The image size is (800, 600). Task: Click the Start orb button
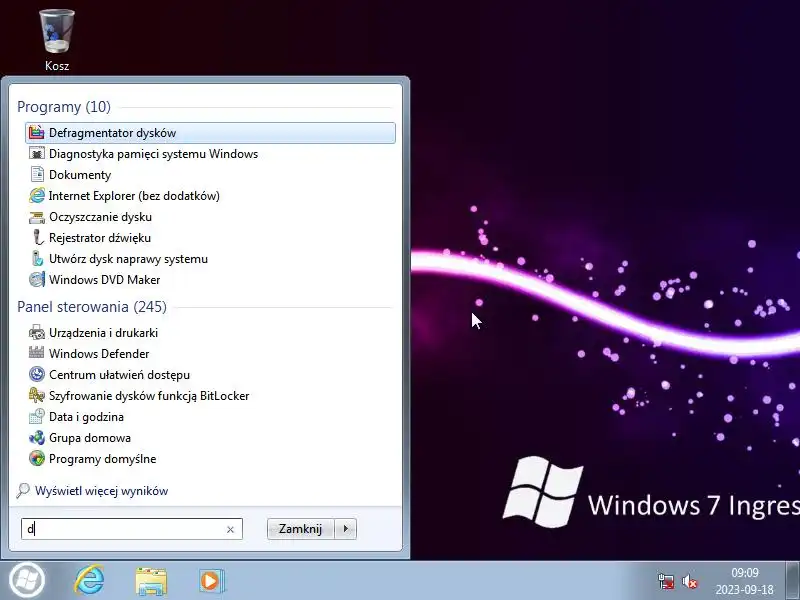27,580
